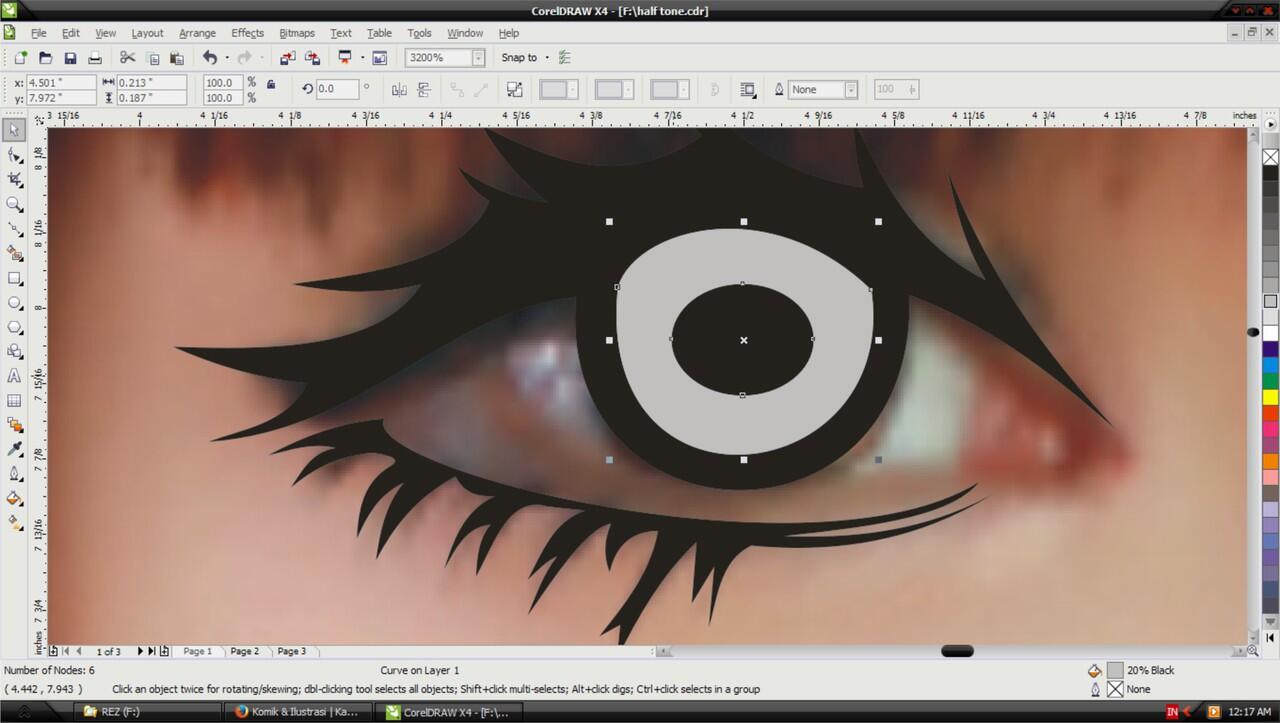This screenshot has height=723, width=1280.
Task: Click the x position input field
Action: point(61,83)
